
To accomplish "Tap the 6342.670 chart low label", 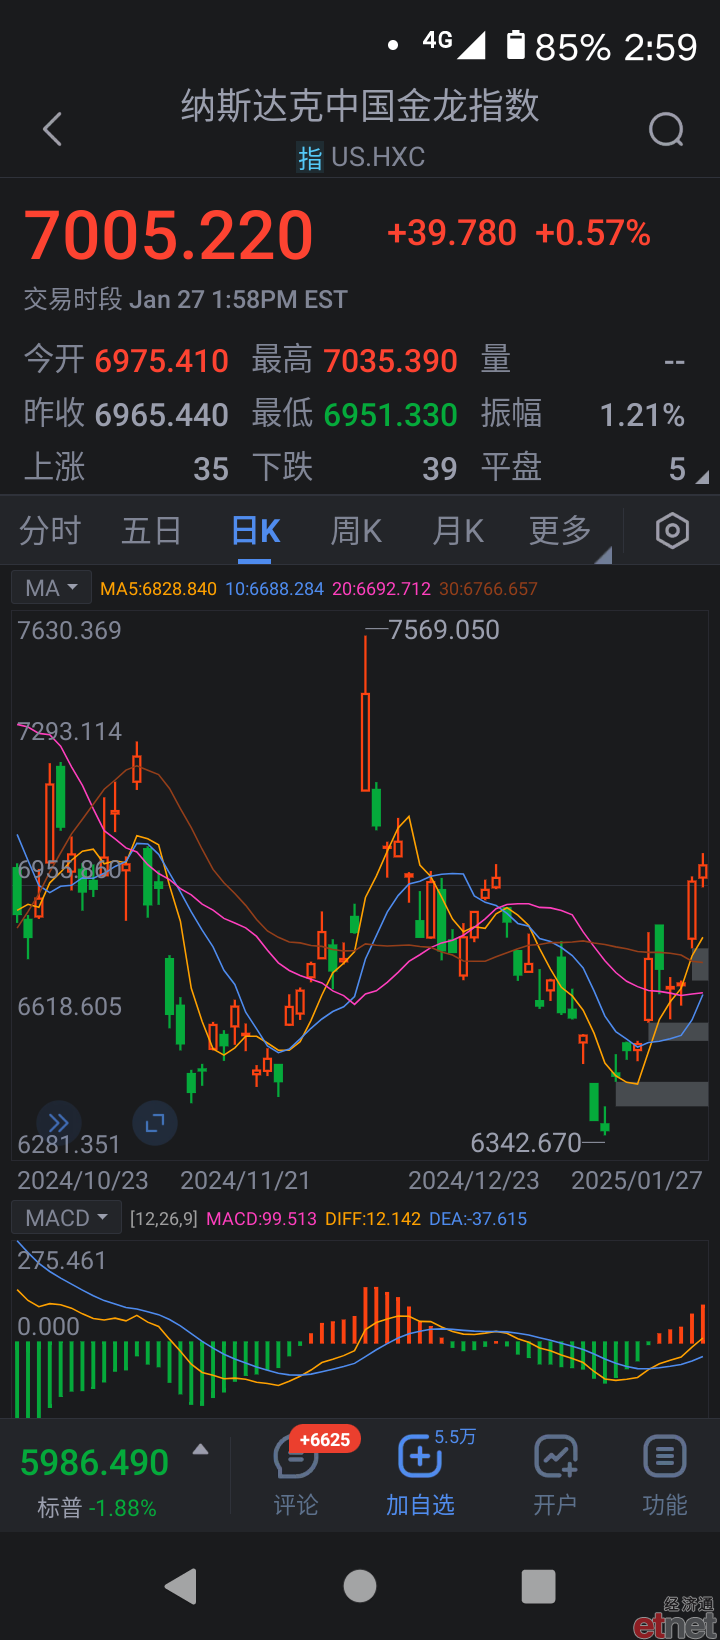I will [x=526, y=1142].
